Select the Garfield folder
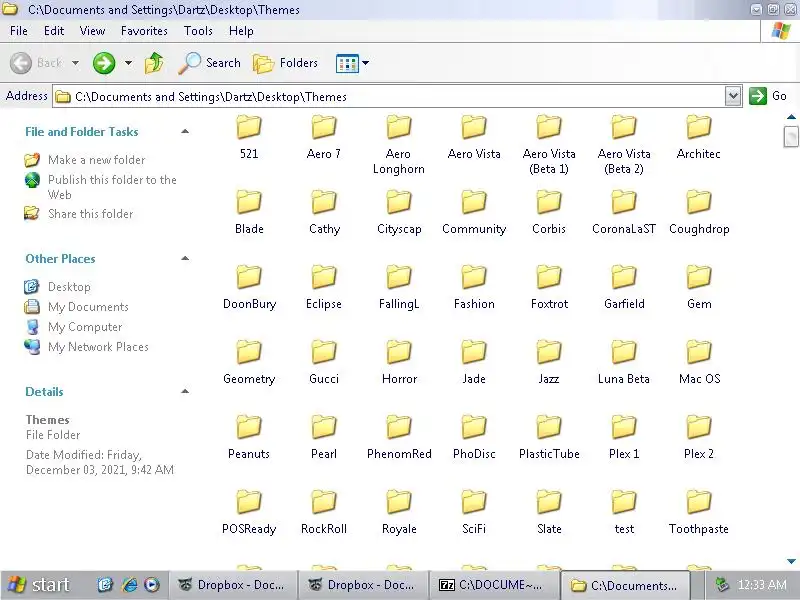800x600 pixels. 624,288
